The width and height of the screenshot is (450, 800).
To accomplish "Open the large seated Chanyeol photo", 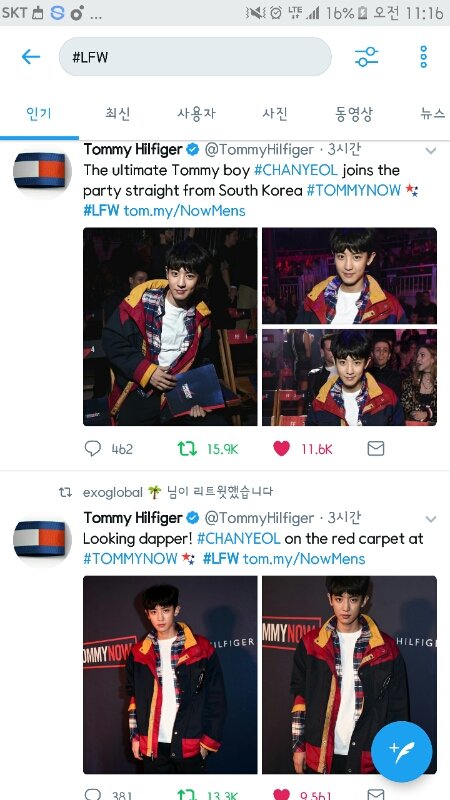I will tap(170, 327).
